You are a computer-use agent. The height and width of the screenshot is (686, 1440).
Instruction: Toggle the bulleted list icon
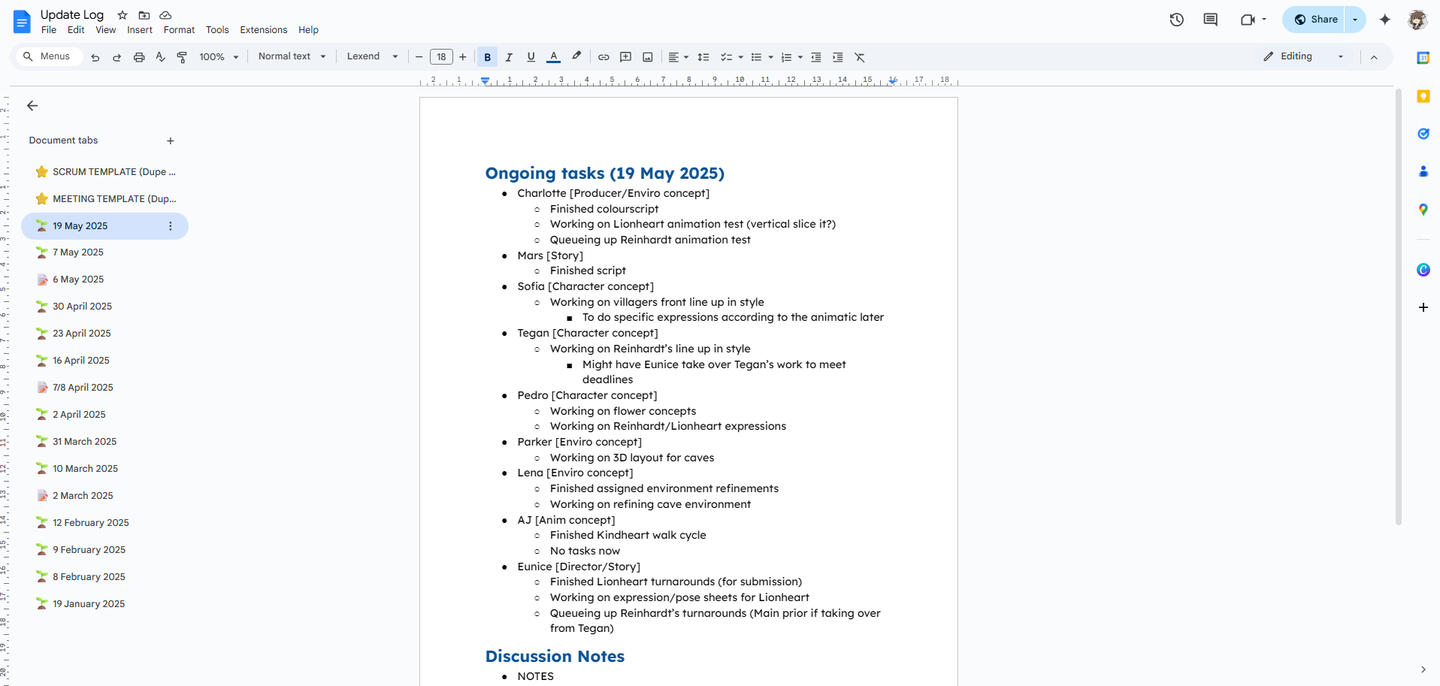[x=756, y=57]
